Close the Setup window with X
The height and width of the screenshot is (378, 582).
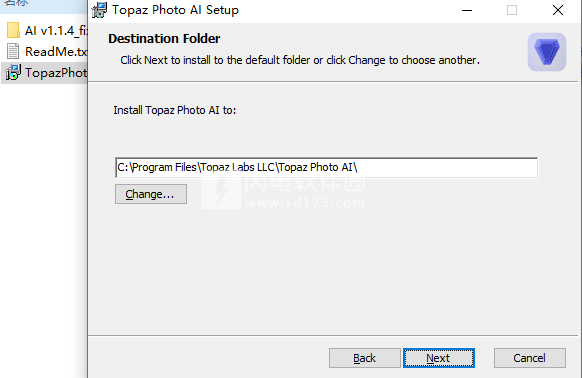pos(558,10)
